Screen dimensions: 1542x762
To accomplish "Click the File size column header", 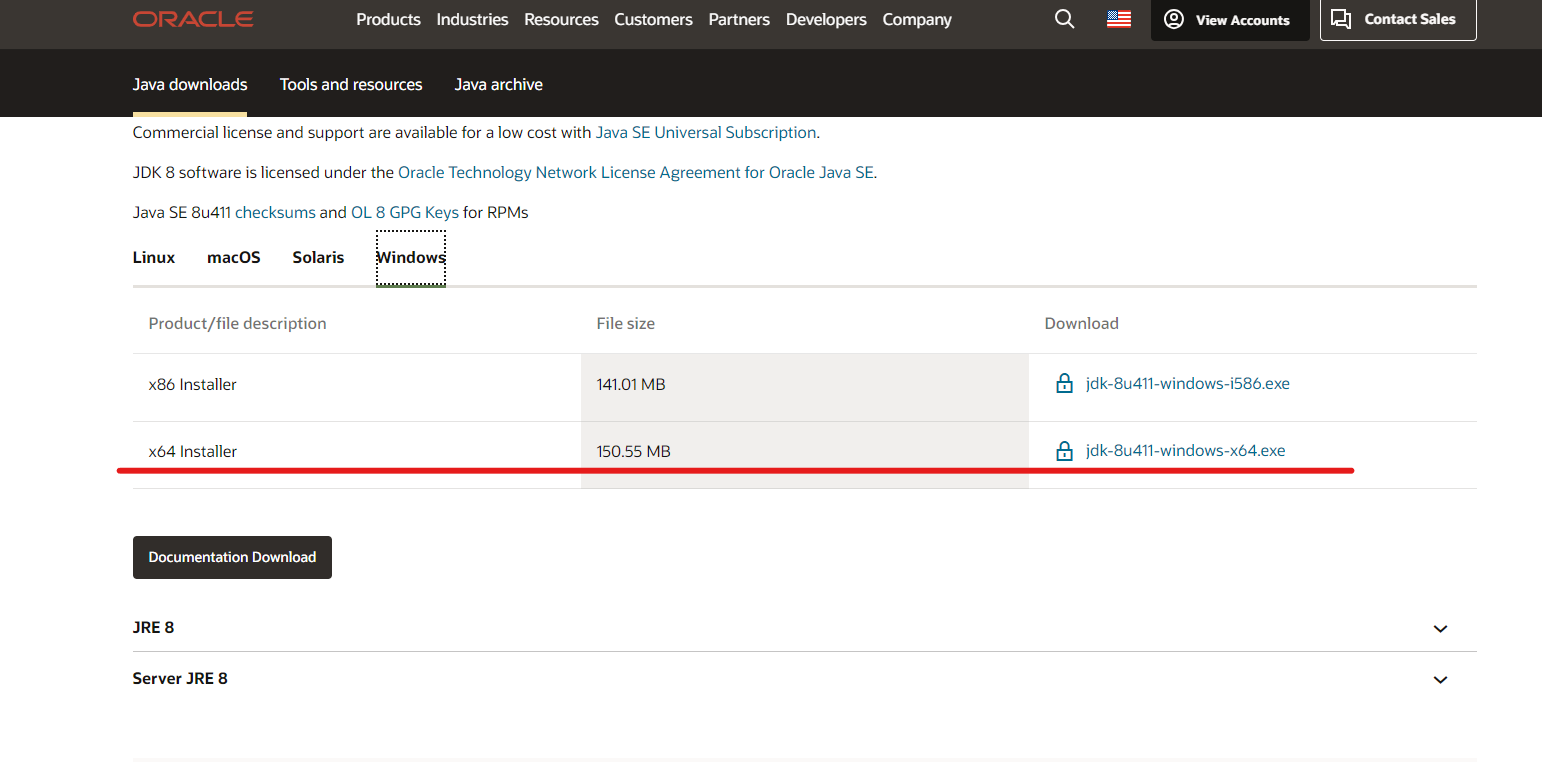I will click(626, 323).
